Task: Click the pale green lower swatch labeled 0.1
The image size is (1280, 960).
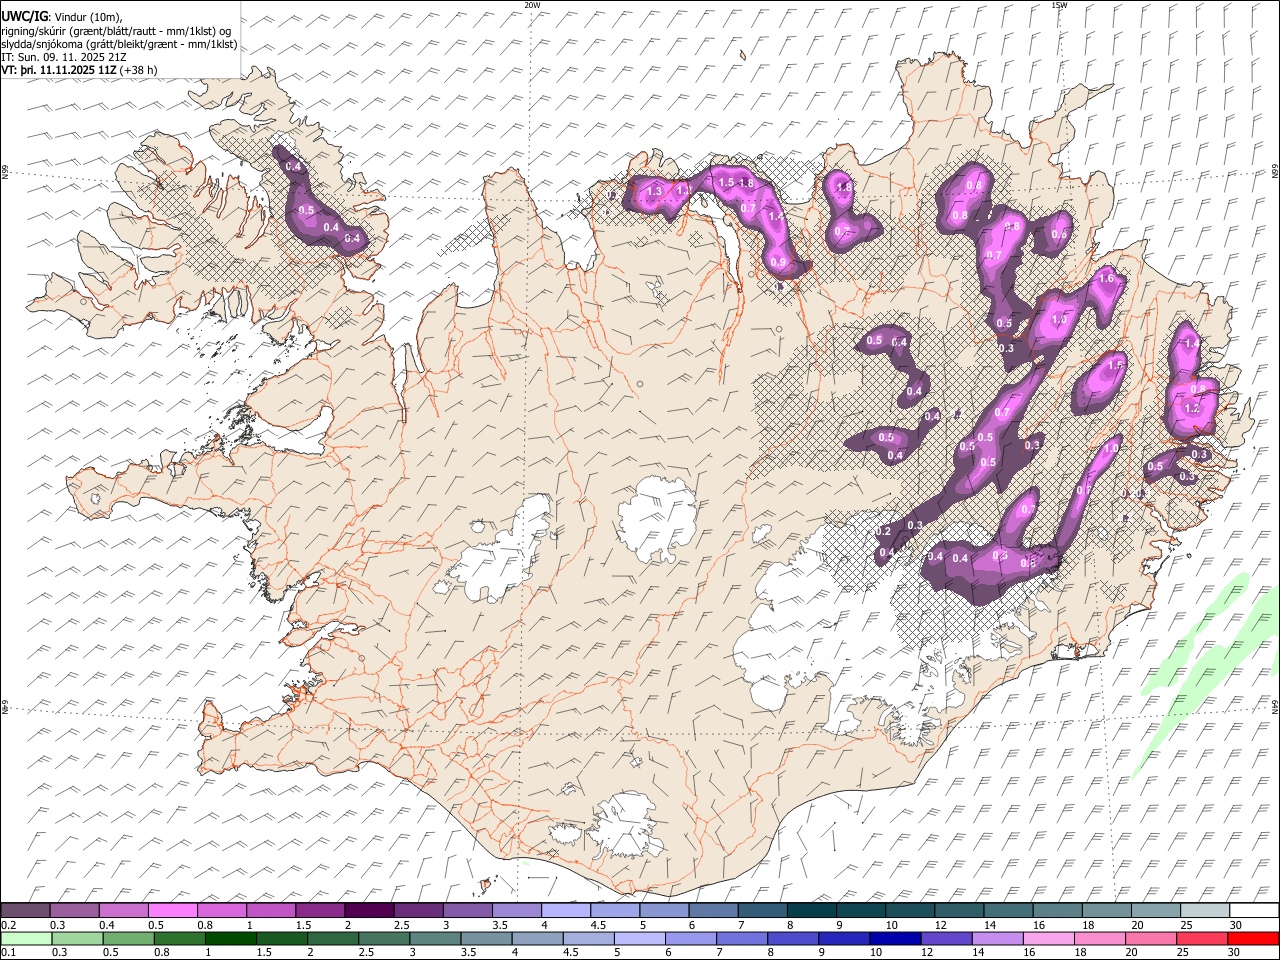Action: pyautogui.click(x=26, y=938)
